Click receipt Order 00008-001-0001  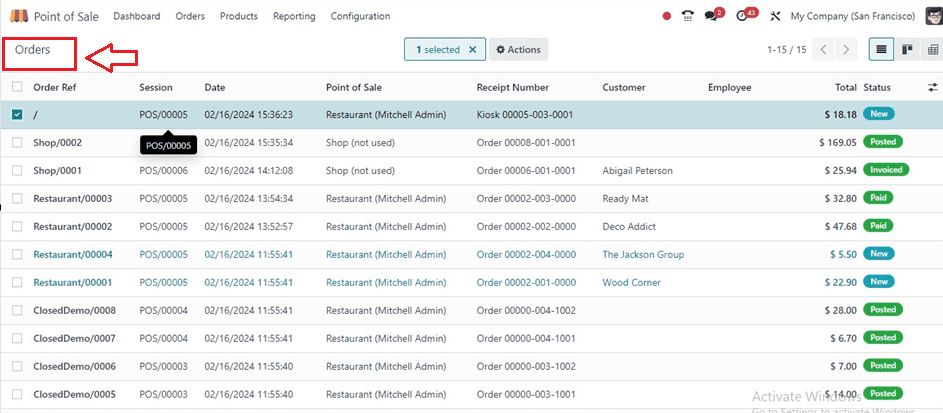[526, 142]
